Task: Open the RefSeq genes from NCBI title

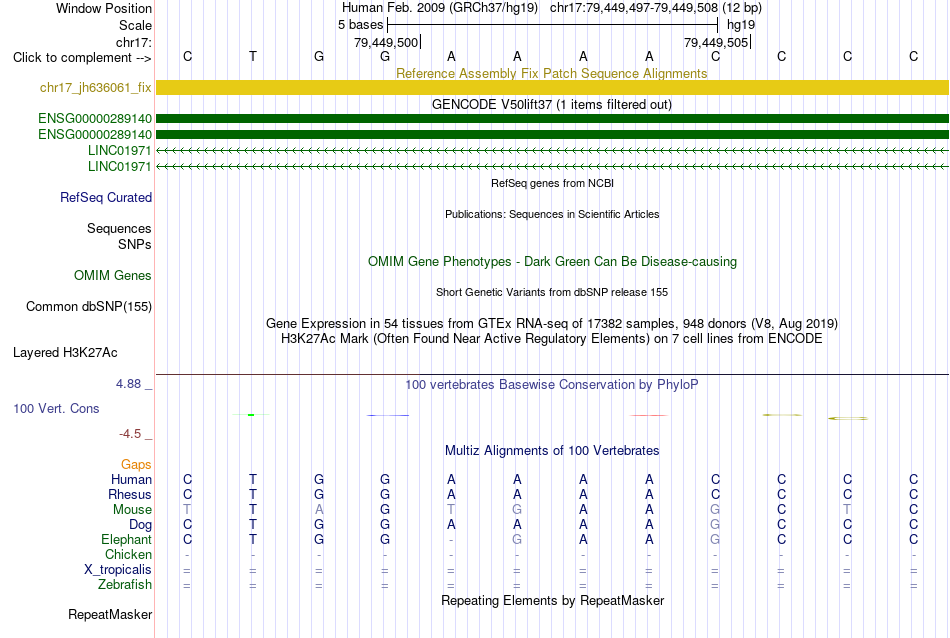Action: (552, 183)
